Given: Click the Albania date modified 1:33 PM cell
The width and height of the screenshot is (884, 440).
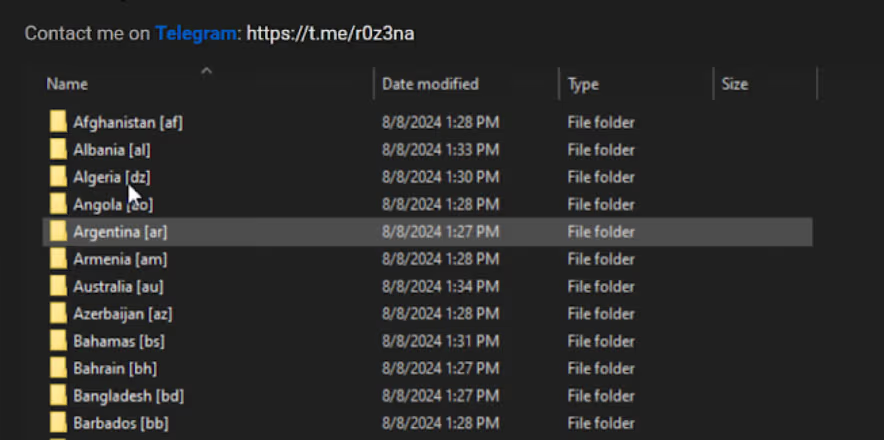Looking at the screenshot, I should [x=440, y=150].
